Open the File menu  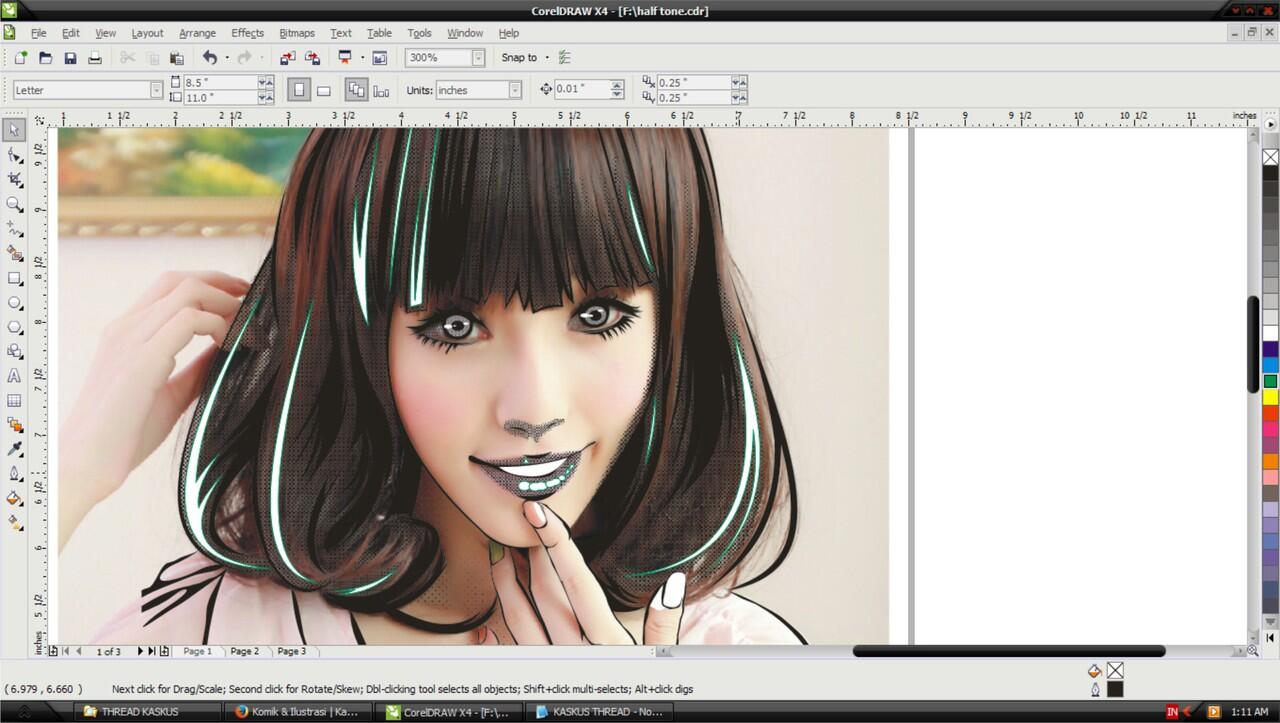[38, 33]
